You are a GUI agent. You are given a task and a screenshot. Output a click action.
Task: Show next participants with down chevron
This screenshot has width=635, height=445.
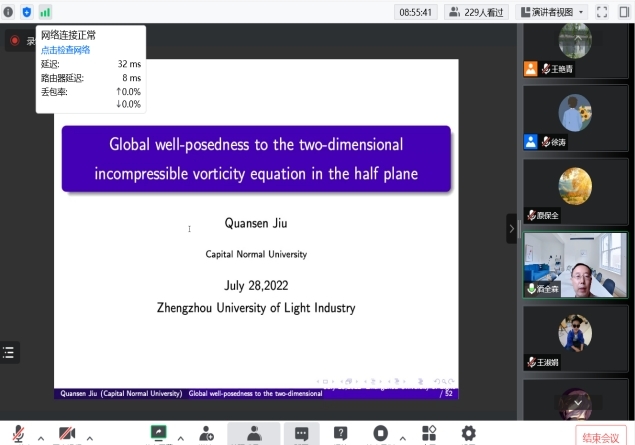578,402
